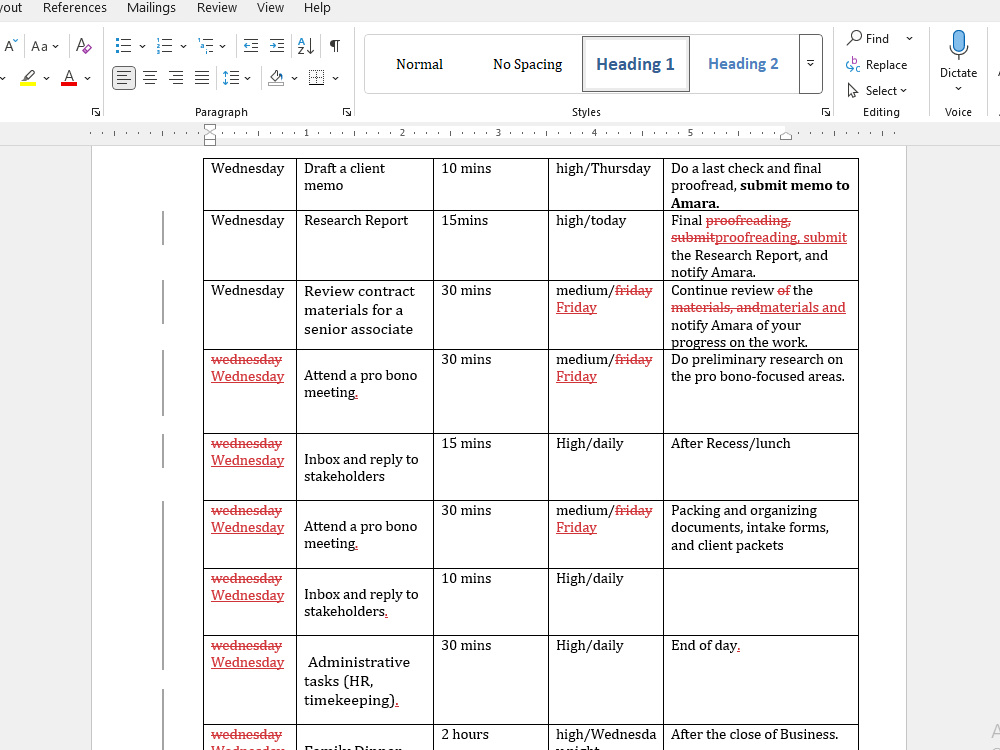Click the 'high/Thursday' priority cell
Image resolution: width=1000 pixels, height=750 pixels.
coord(606,185)
